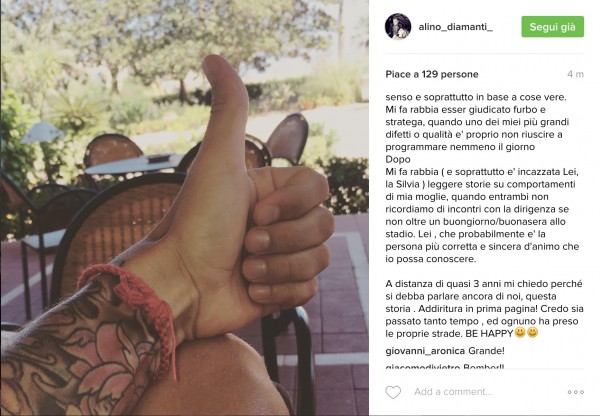The width and height of the screenshot is (600, 416).
Task: Focus the Add a comment field
Action: tap(453, 392)
